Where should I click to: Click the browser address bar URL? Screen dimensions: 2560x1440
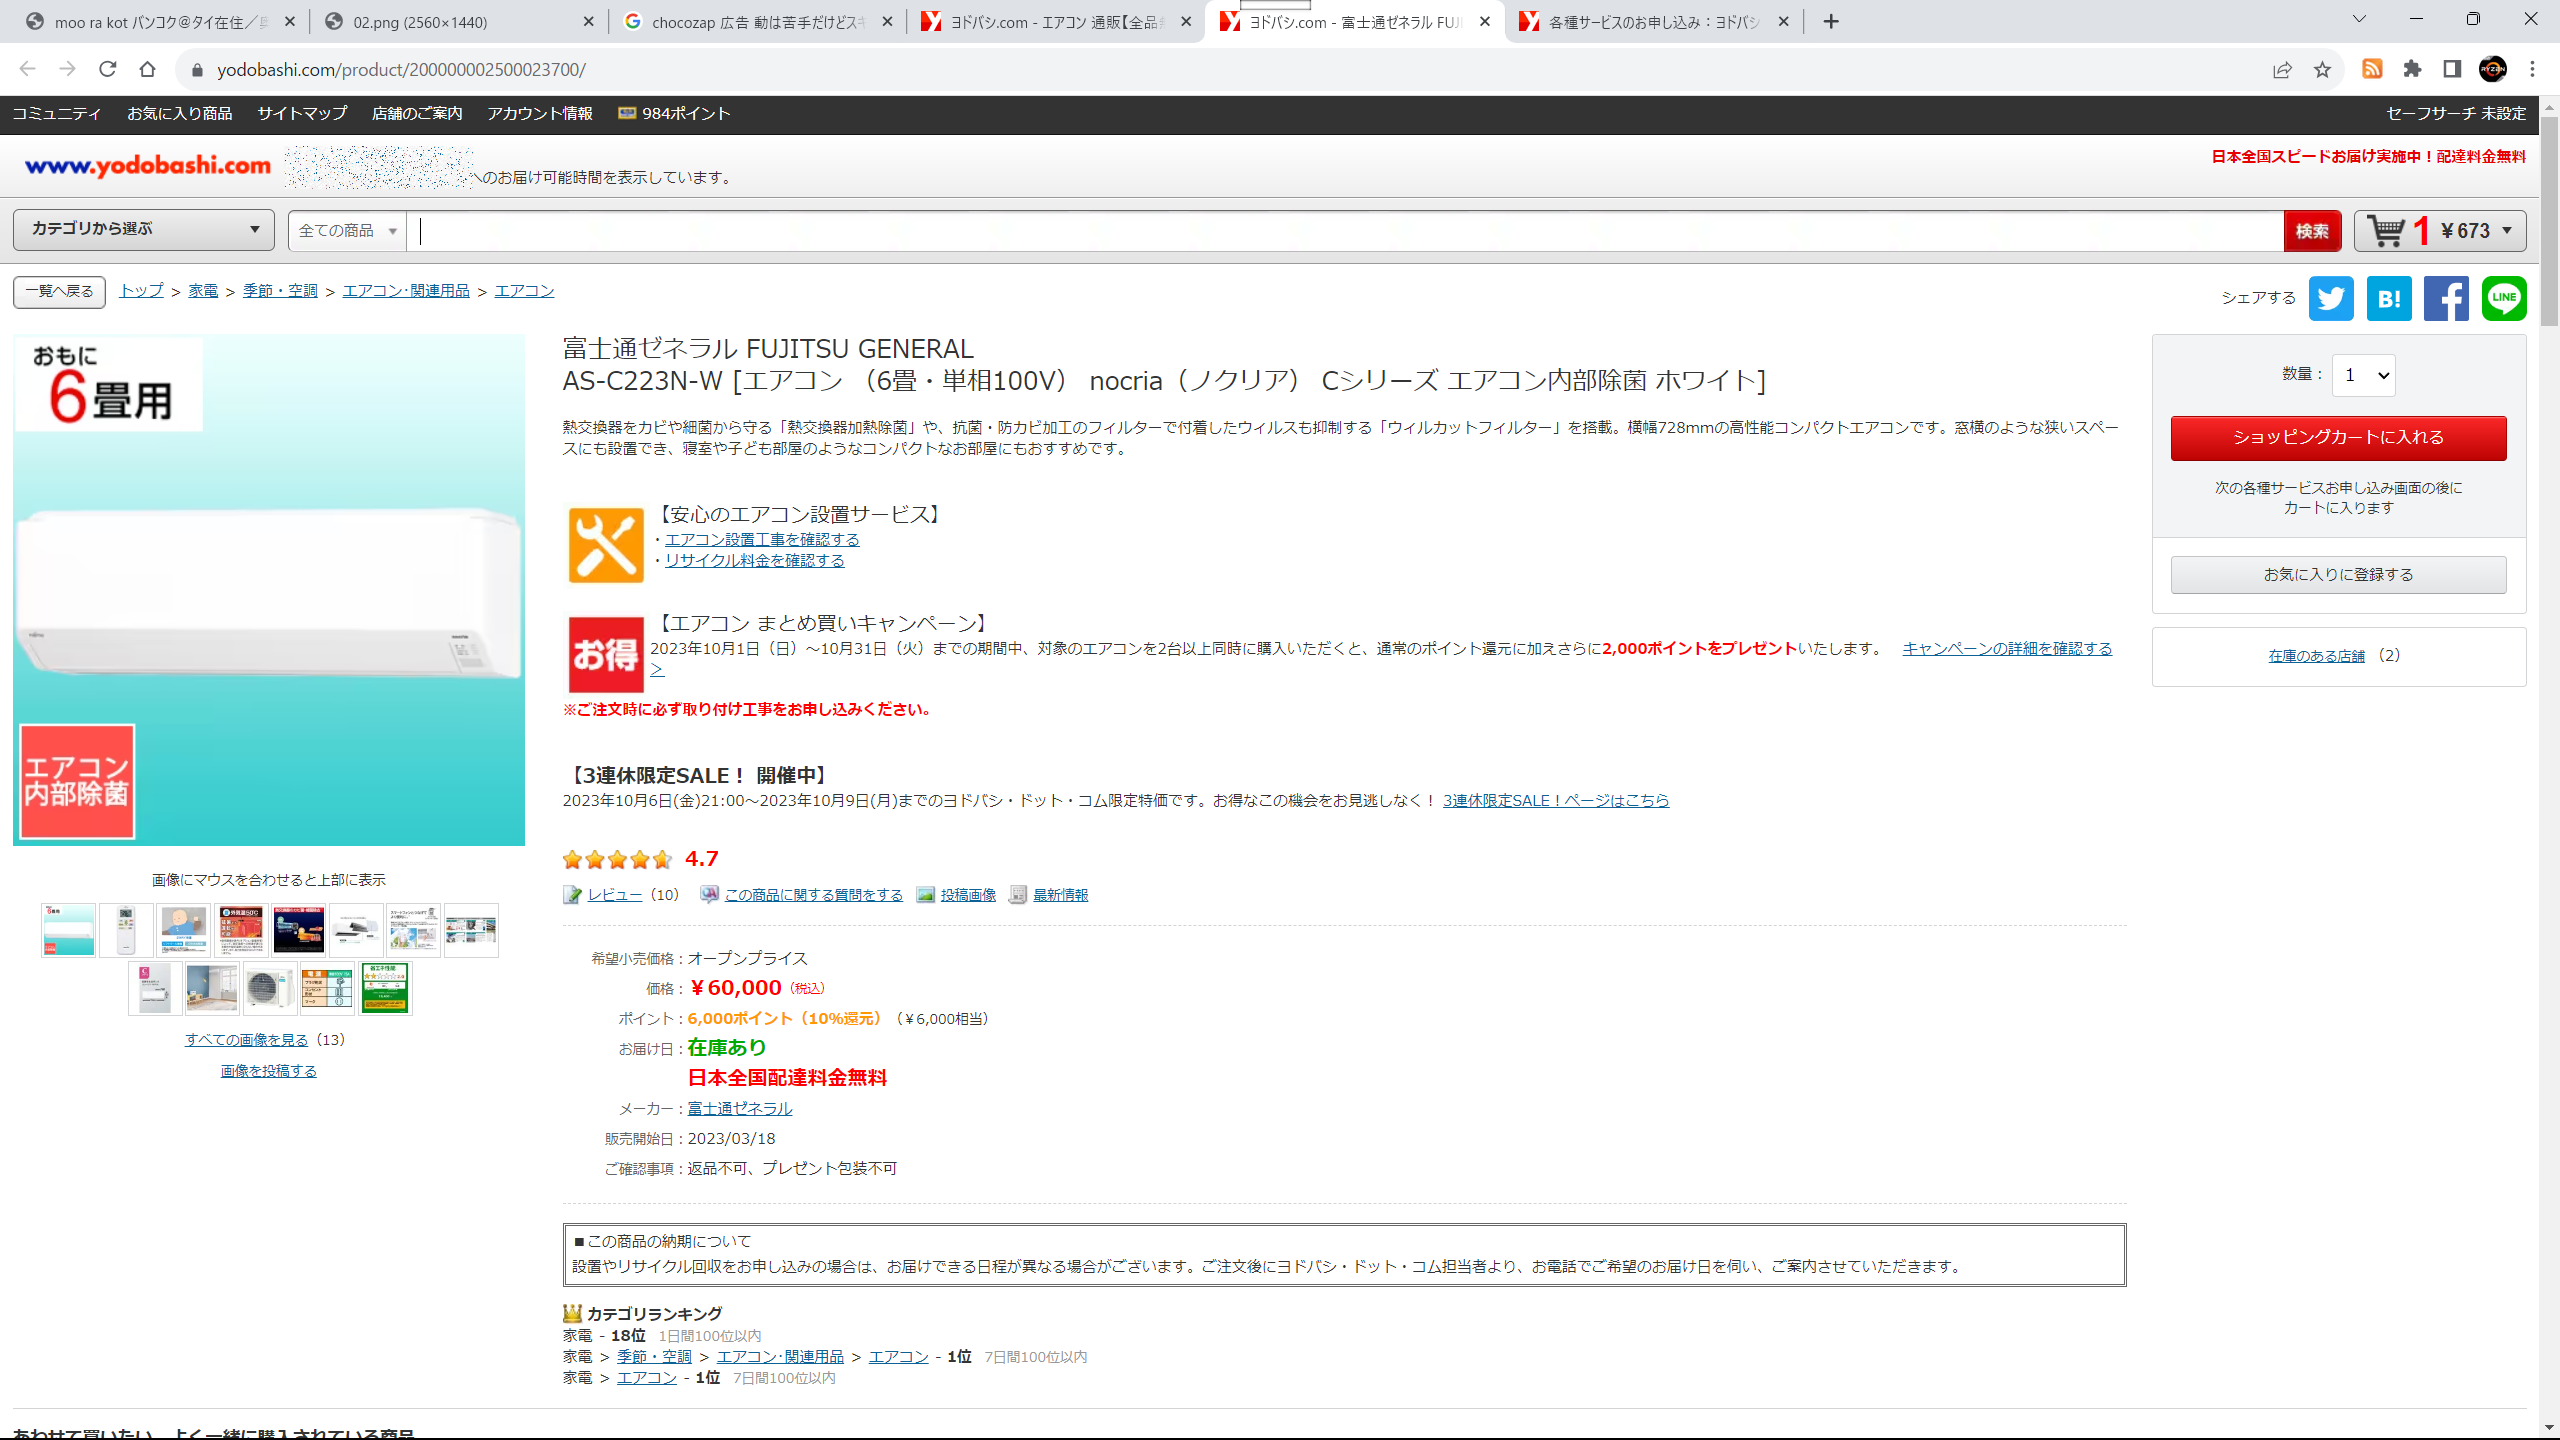point(401,69)
